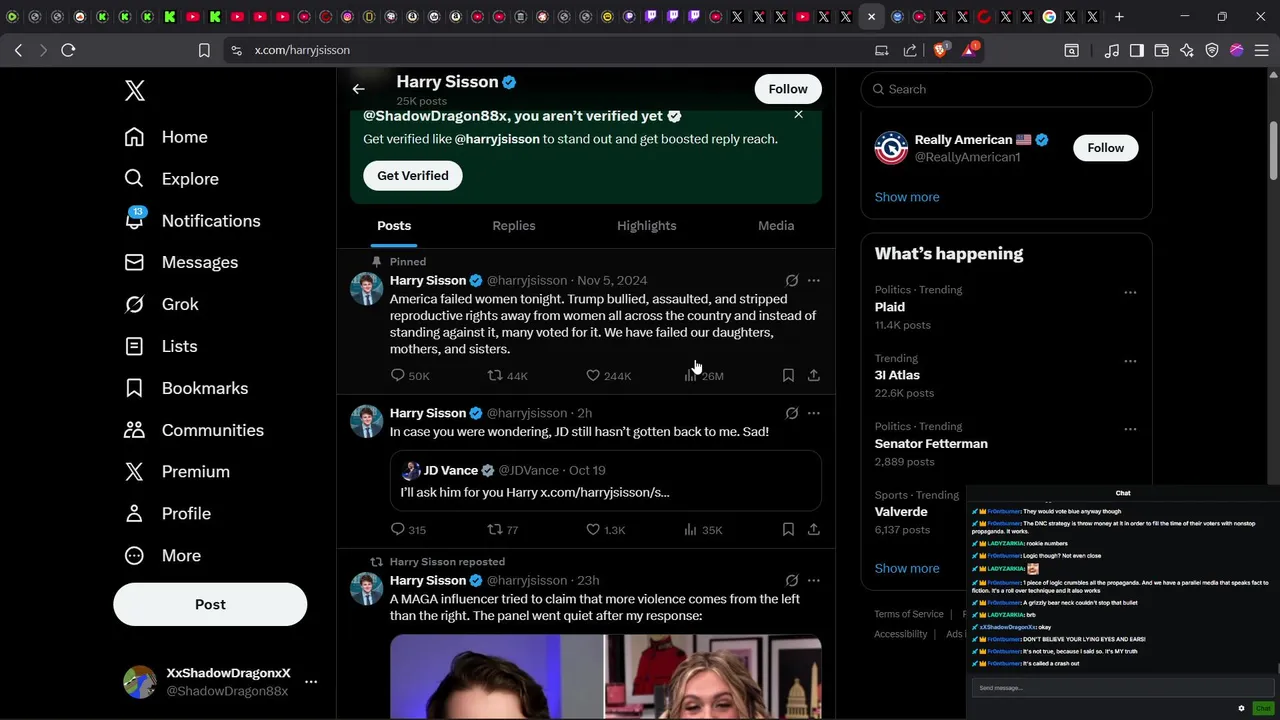Share the pinned post

pos(814,375)
